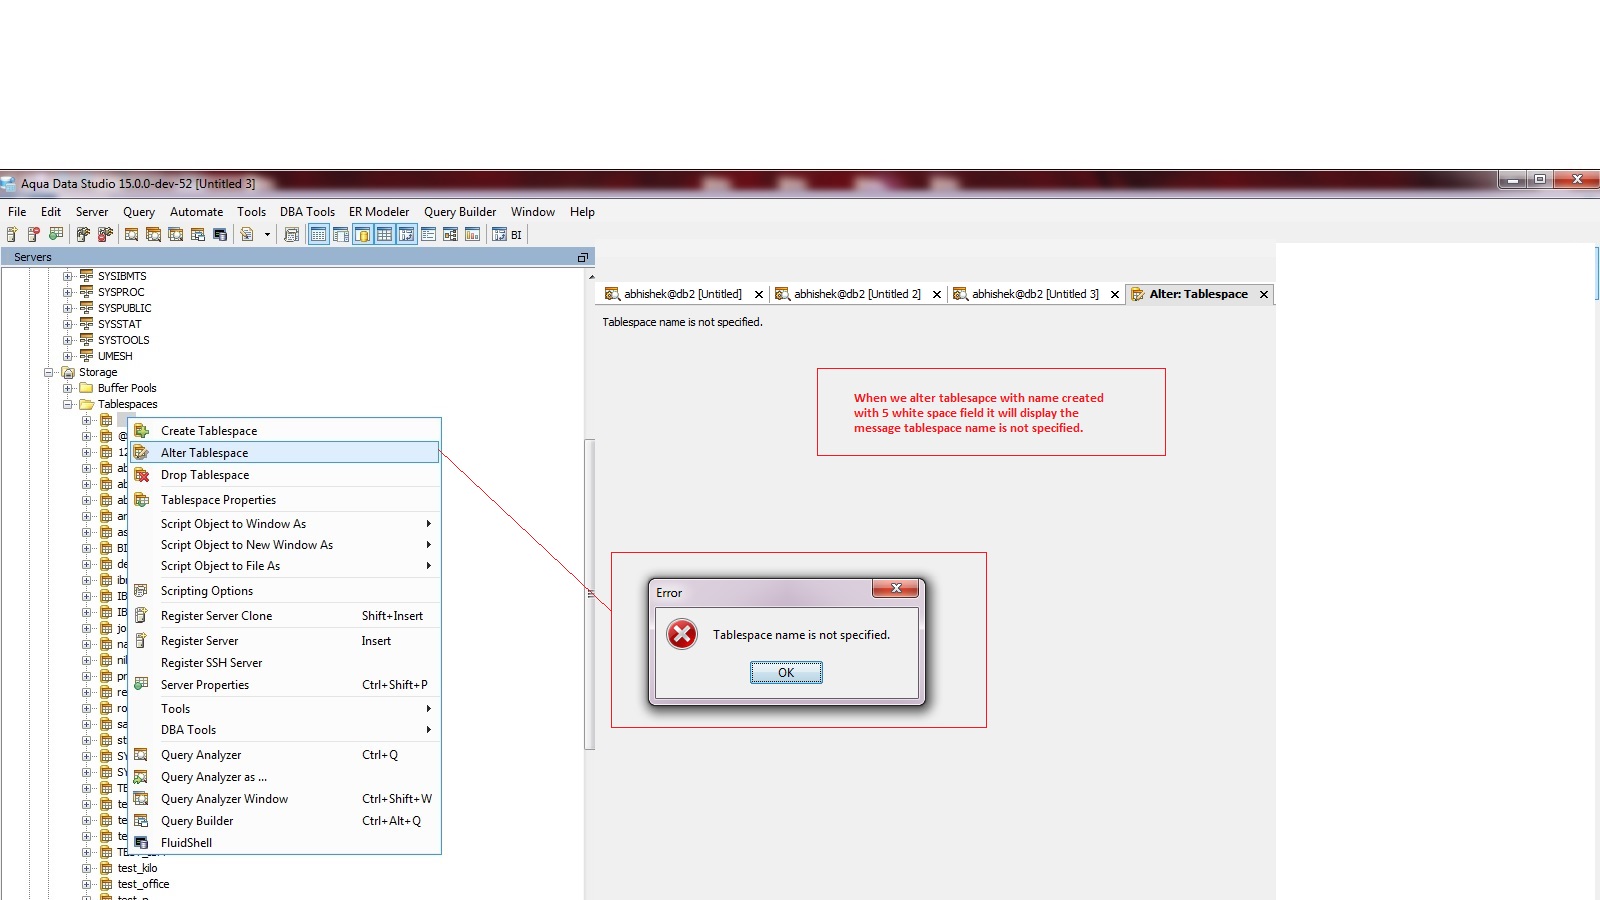The width and height of the screenshot is (1600, 900).
Task: Open the Help menu
Action: coord(582,212)
